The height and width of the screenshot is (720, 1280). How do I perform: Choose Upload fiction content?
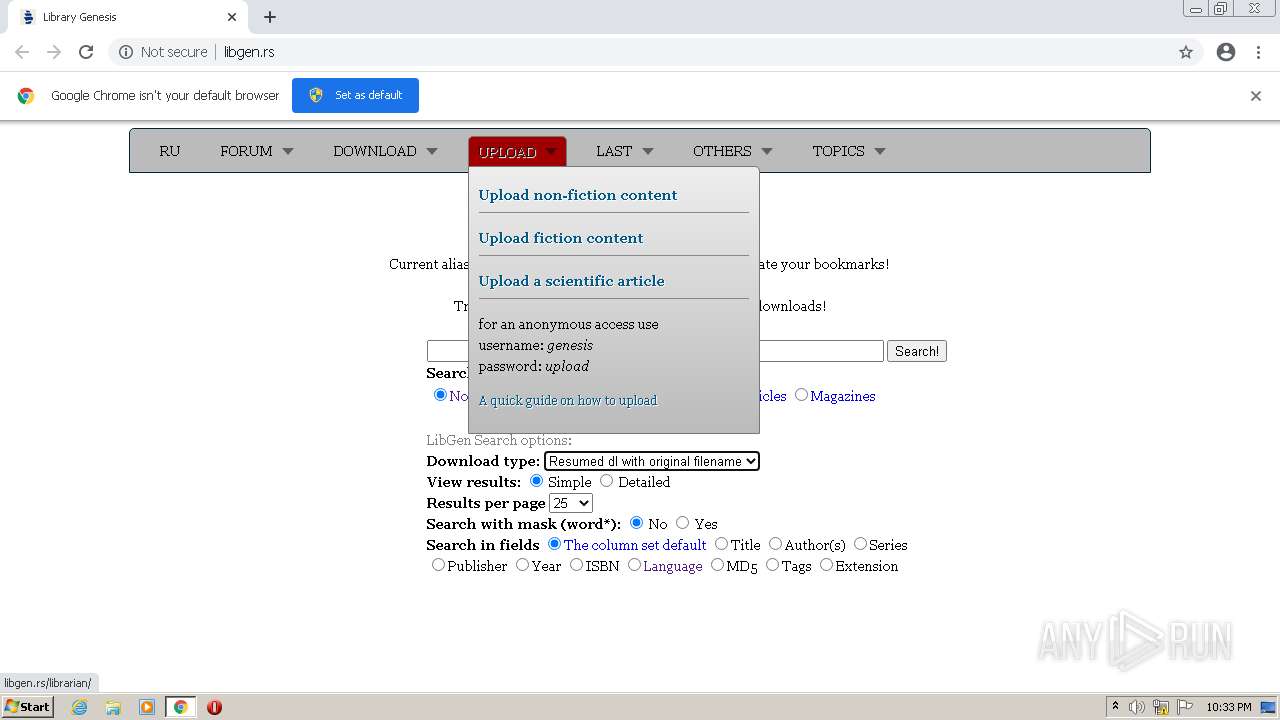tap(561, 238)
